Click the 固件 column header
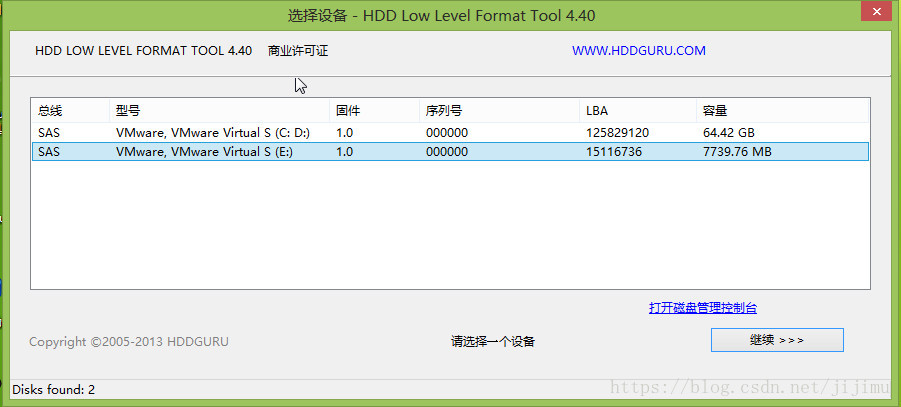The width and height of the screenshot is (901, 407). coord(374,110)
